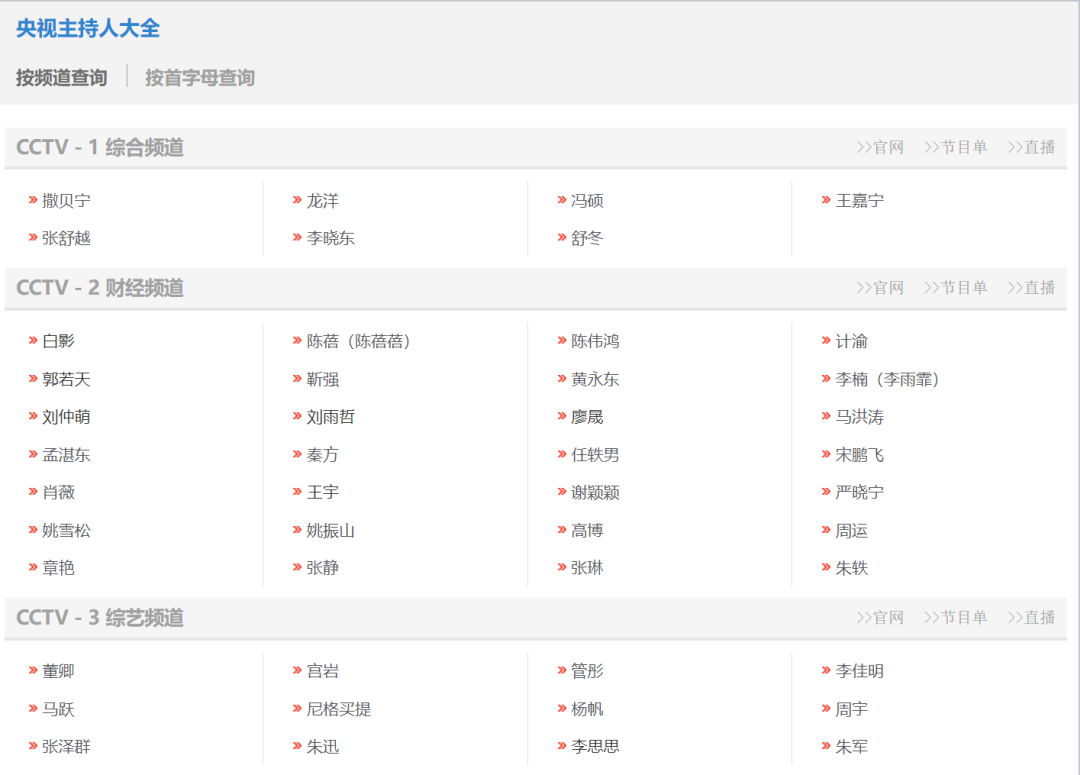
Task: Switch to the 按首字母查询 tab
Action: click(200, 78)
